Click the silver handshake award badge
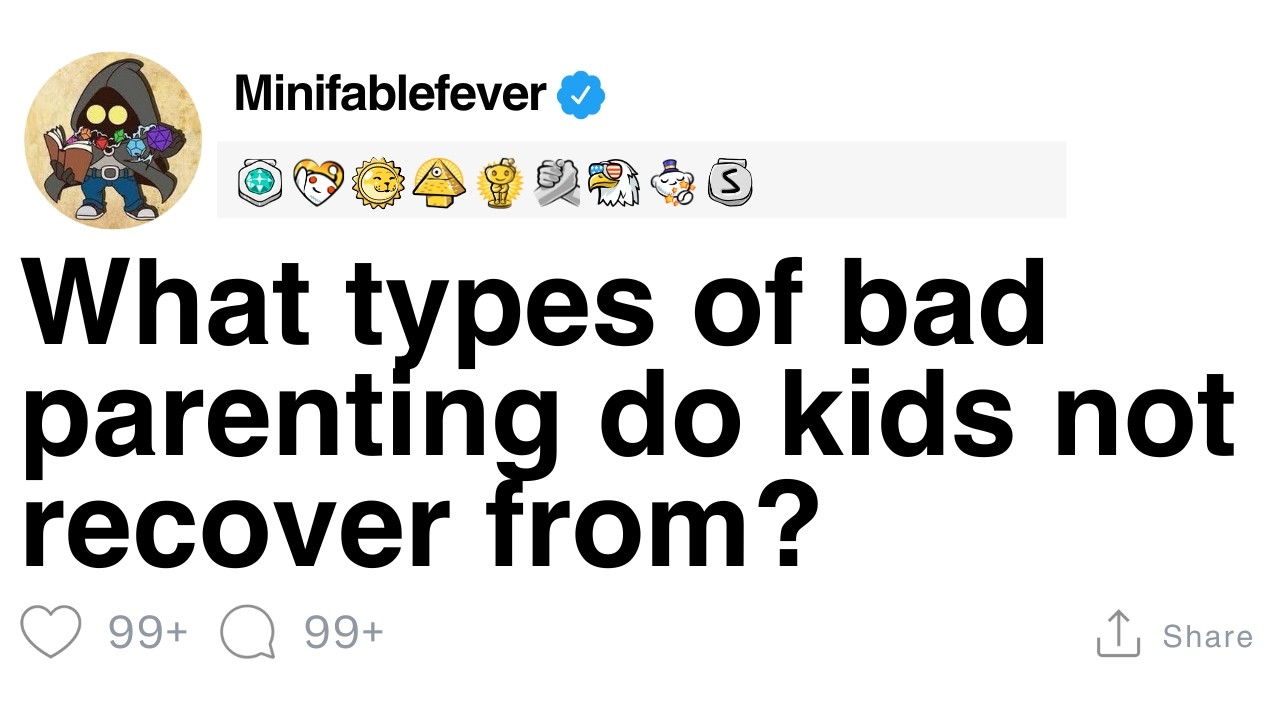This screenshot has width=1280, height=720. 557,182
